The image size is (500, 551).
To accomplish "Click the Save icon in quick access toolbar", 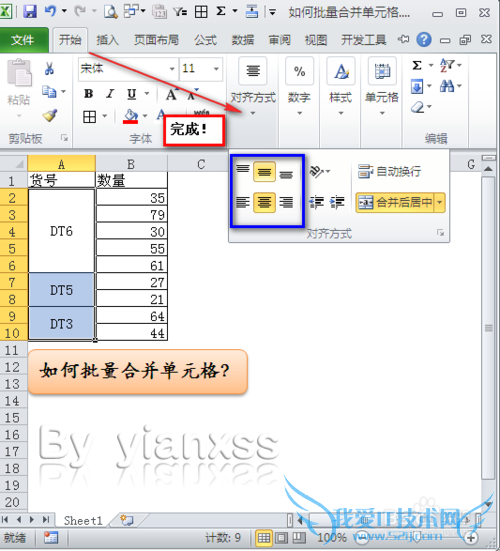I will [x=30, y=12].
